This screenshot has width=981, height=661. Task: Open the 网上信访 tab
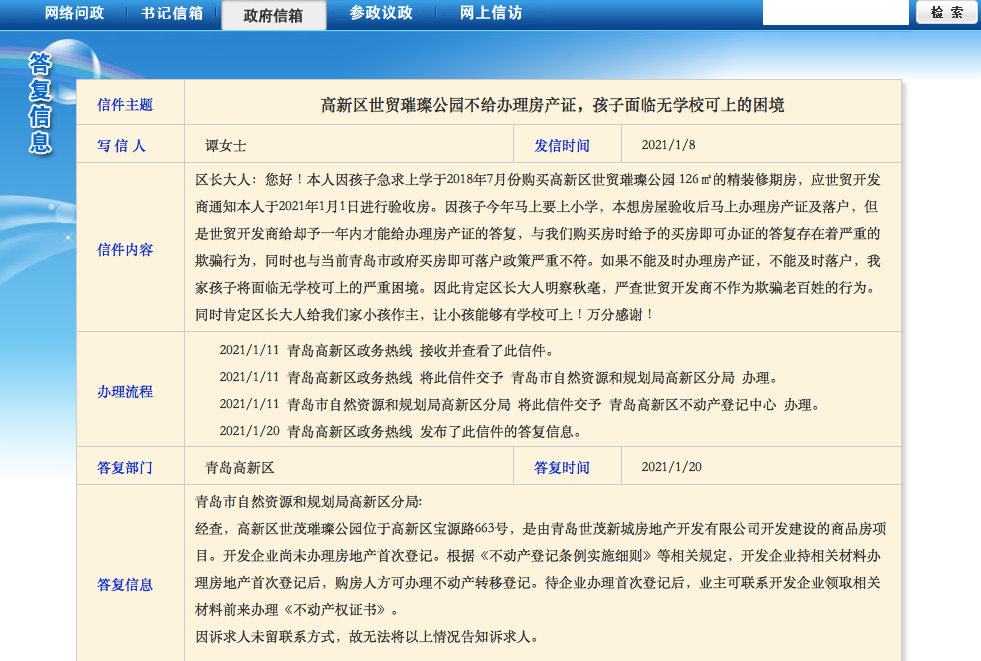point(491,13)
